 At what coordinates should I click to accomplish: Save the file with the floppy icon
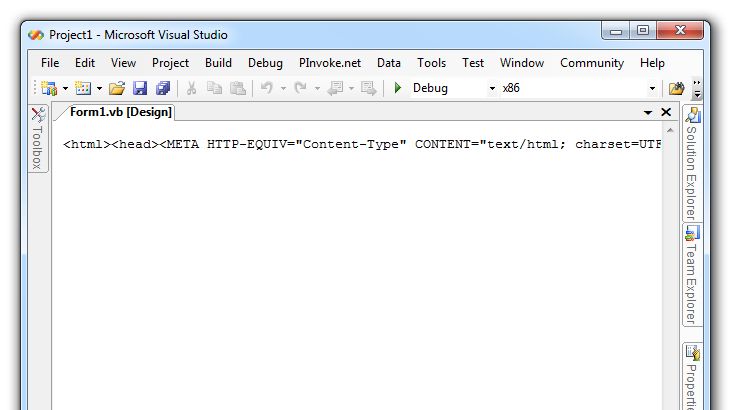tap(140, 88)
